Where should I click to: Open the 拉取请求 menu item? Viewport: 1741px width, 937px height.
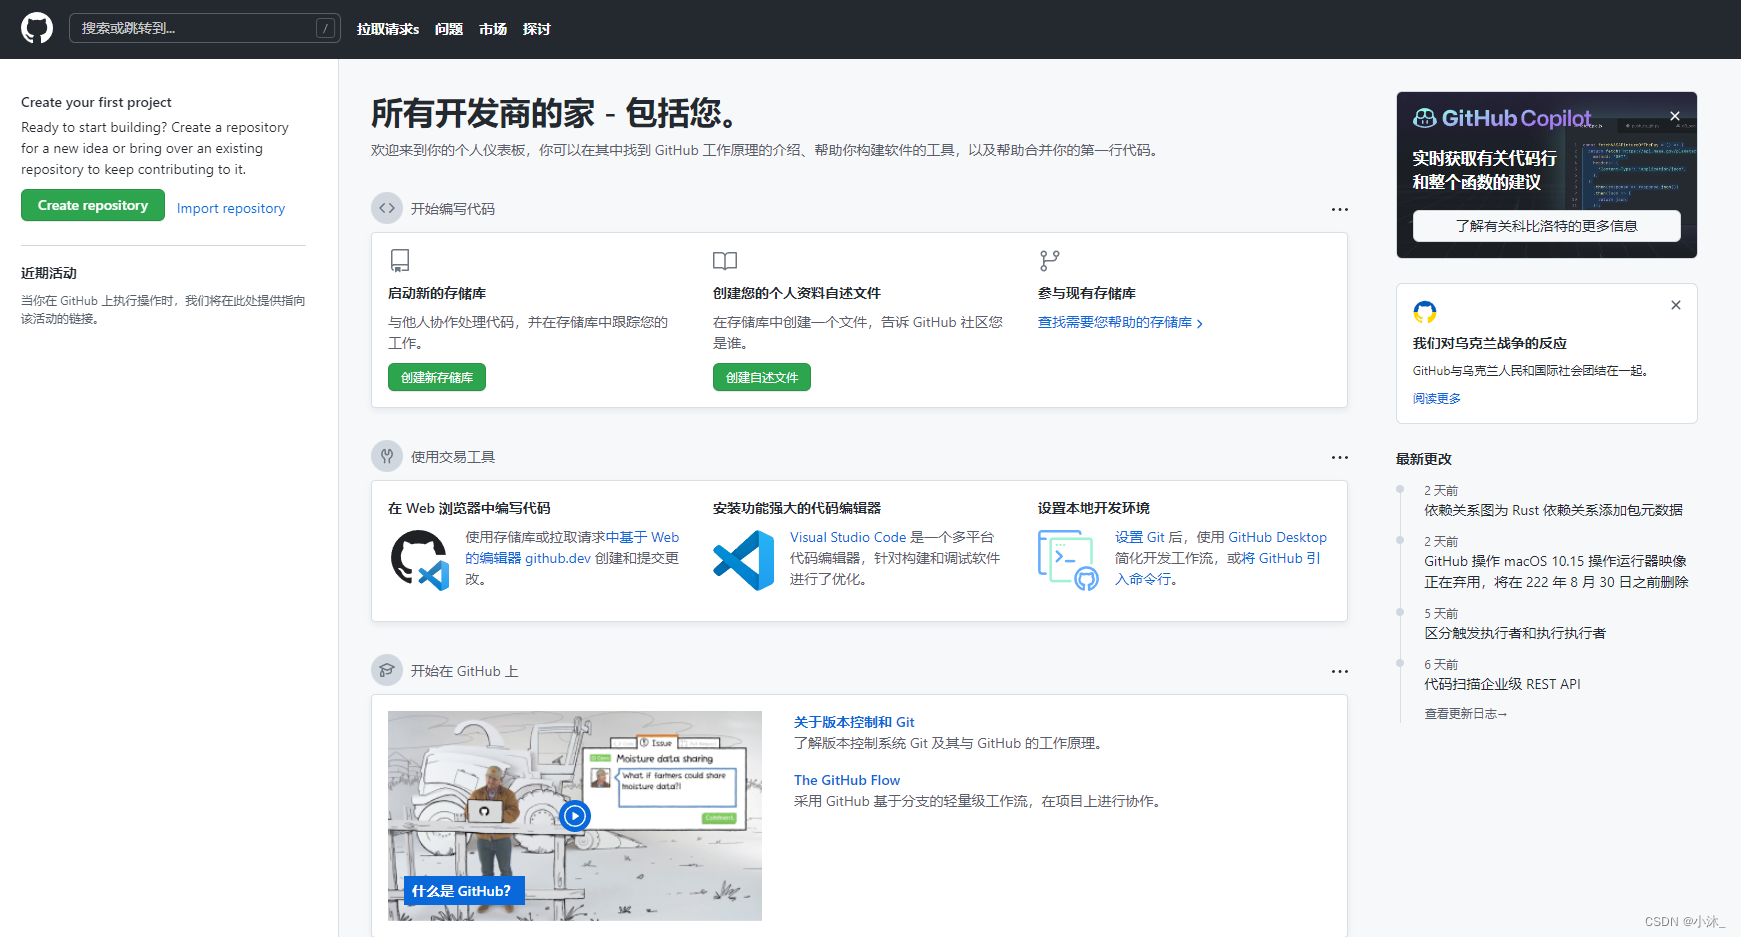(x=387, y=29)
